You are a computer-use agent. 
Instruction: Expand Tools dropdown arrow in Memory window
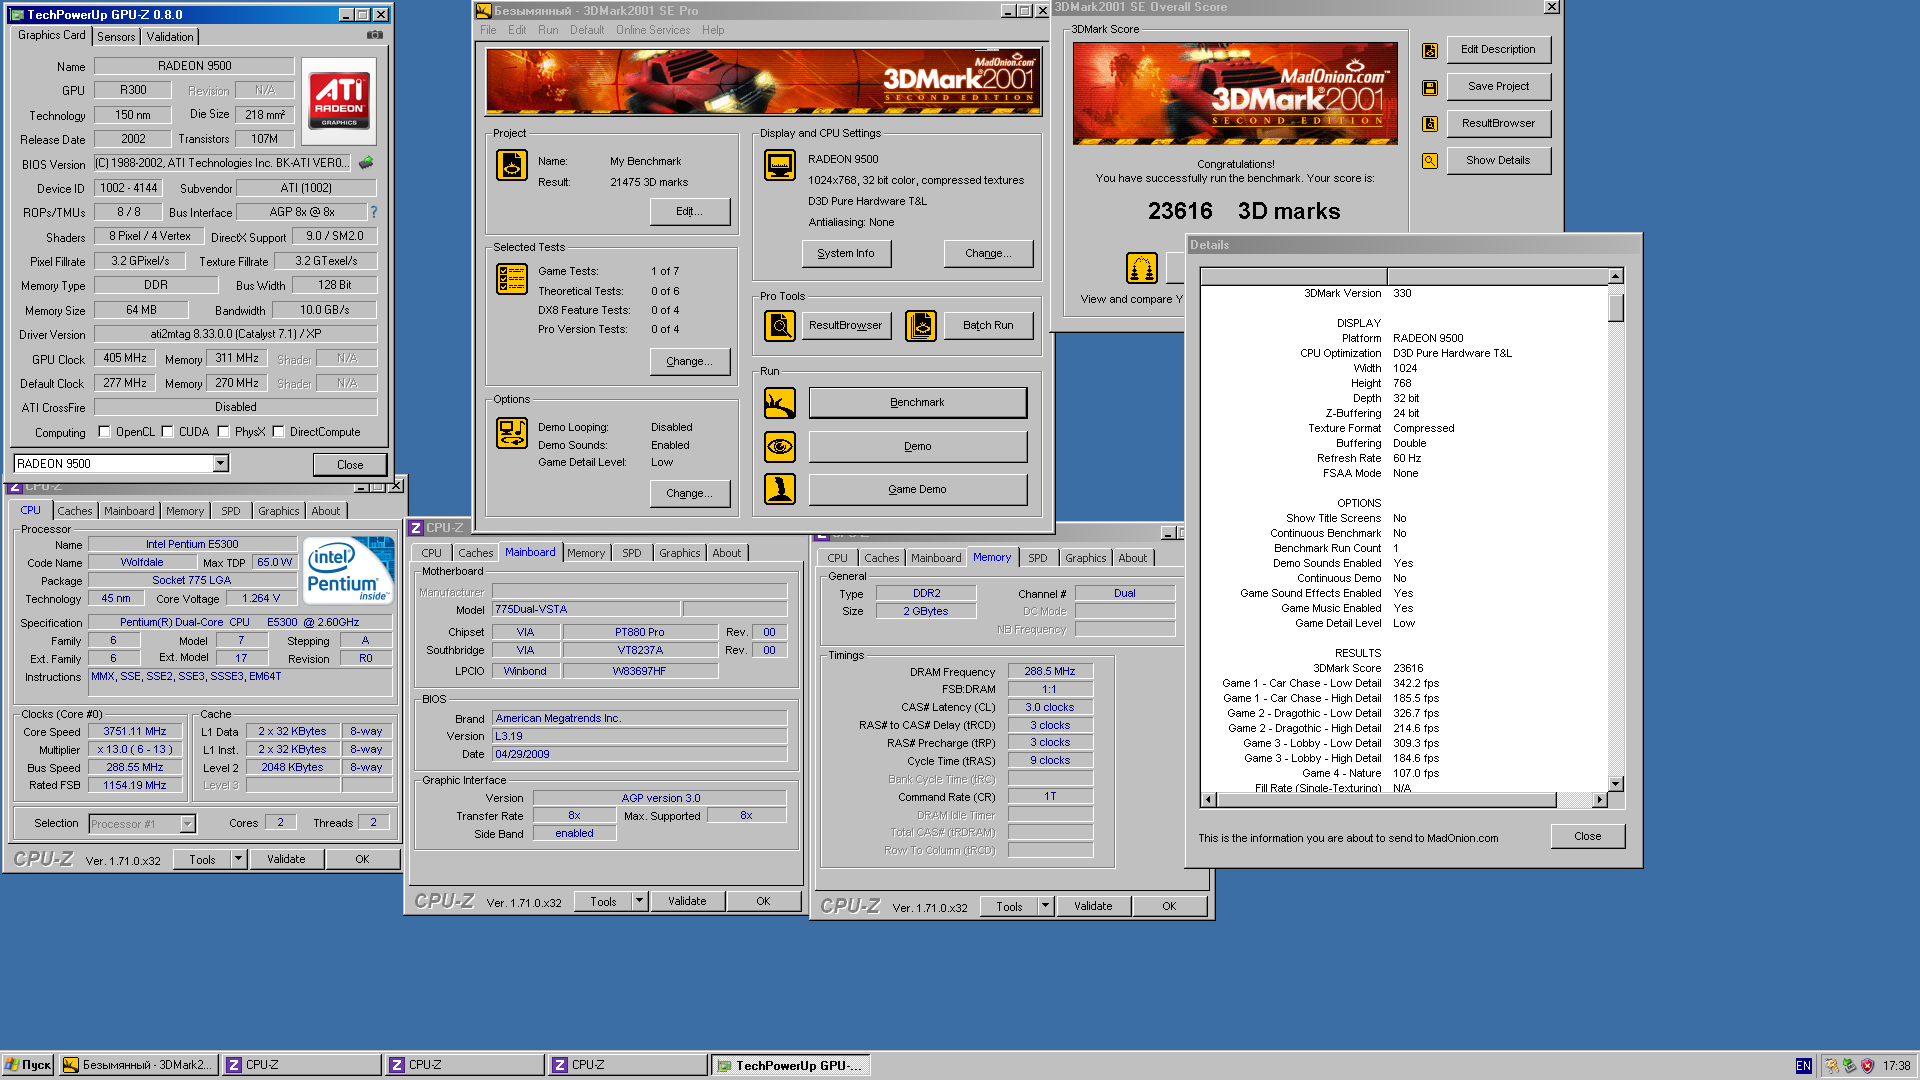[x=1045, y=906]
